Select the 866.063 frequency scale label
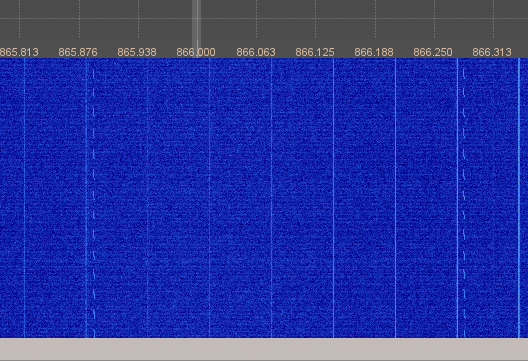The height and width of the screenshot is (361, 528). pyautogui.click(x=256, y=52)
